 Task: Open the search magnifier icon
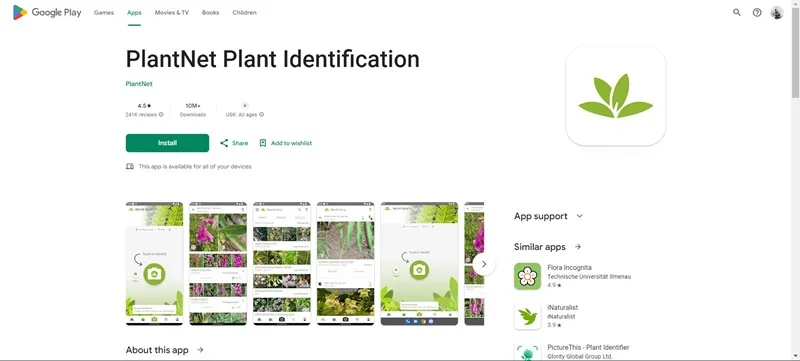737,12
